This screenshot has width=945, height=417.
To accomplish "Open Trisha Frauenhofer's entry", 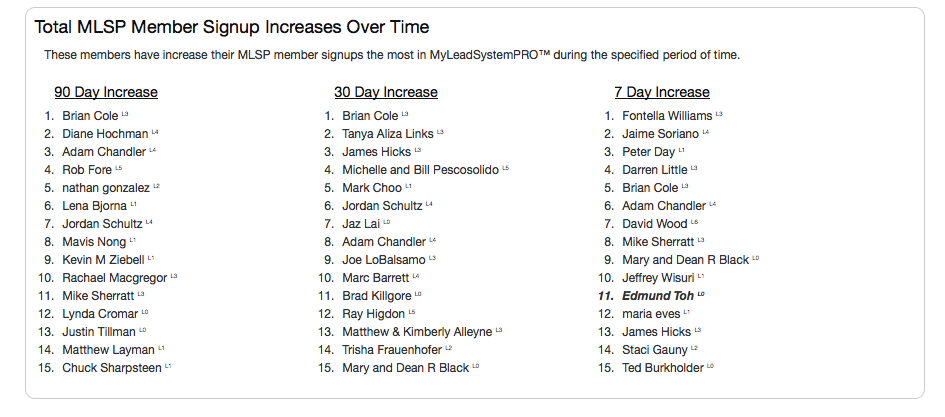I will click(x=392, y=350).
